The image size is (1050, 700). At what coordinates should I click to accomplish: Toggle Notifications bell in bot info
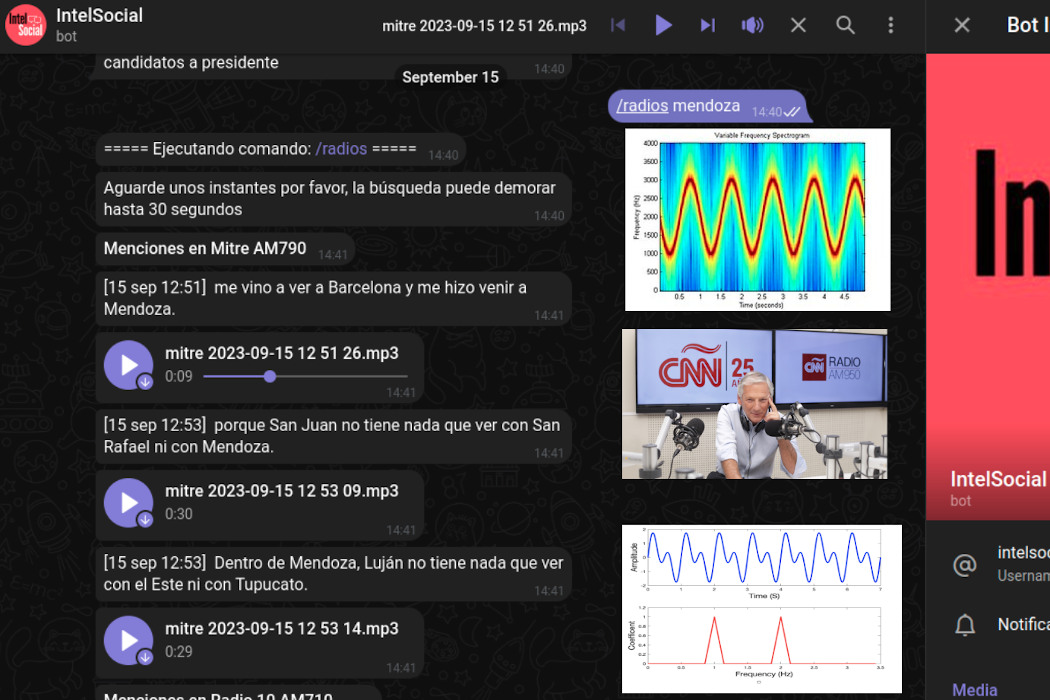pyautogui.click(x=966, y=625)
